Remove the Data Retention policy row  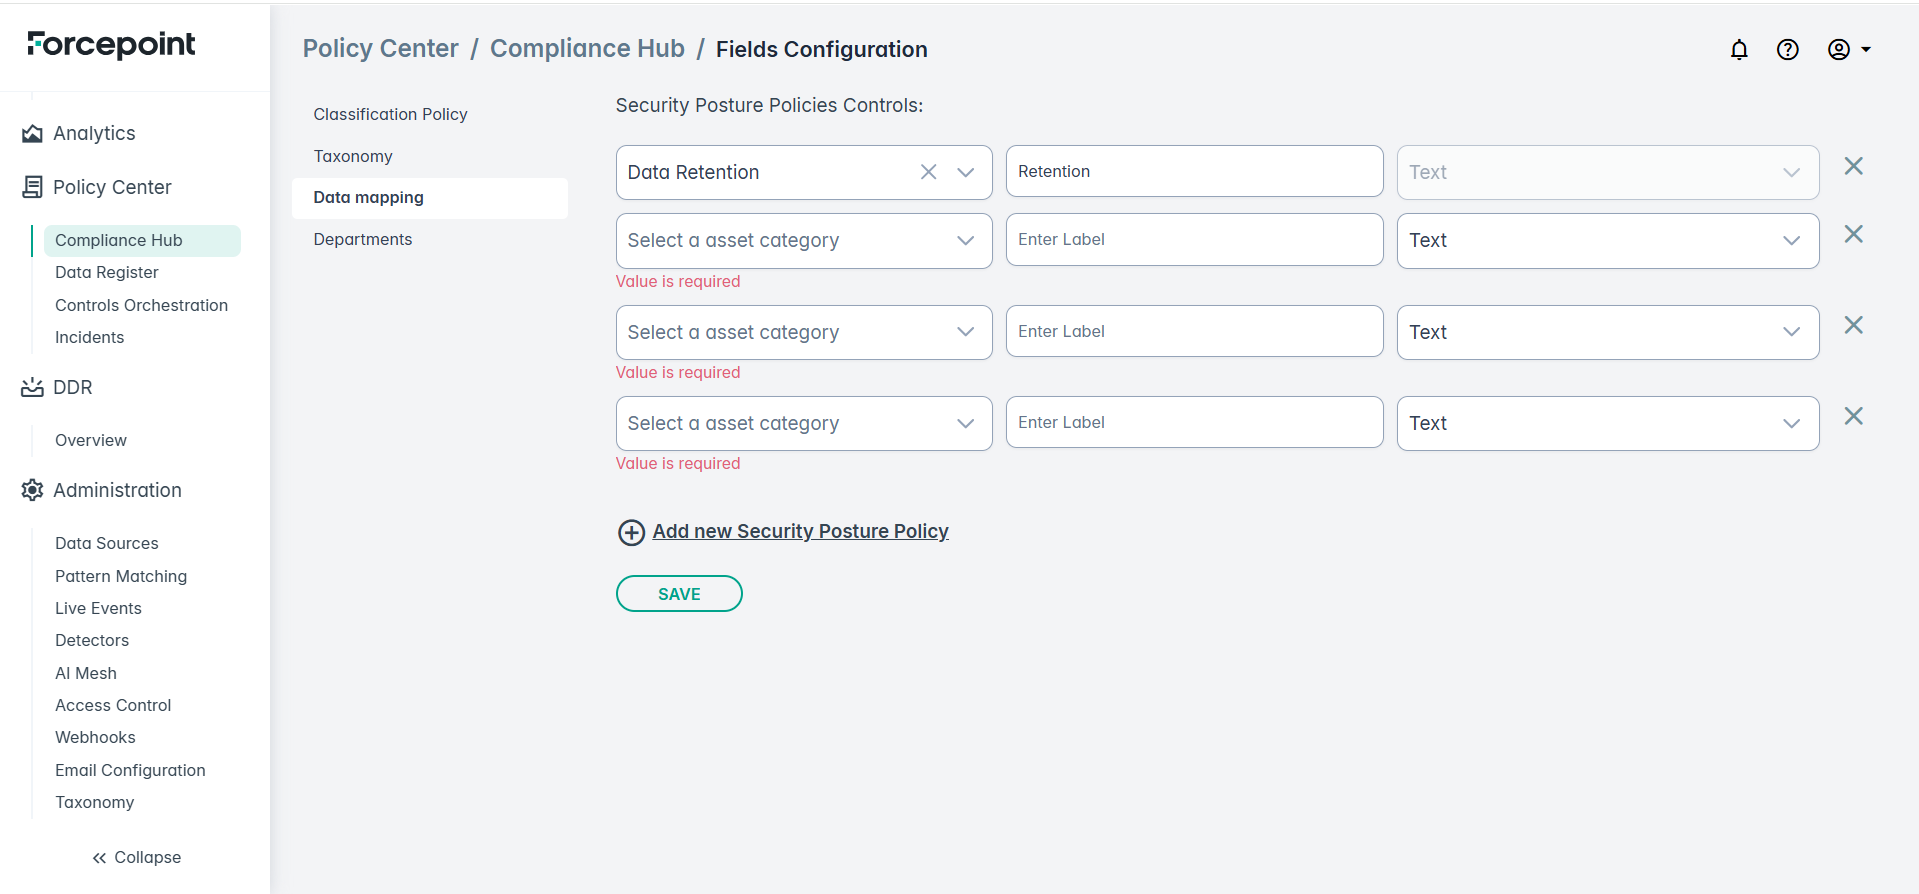tap(1853, 167)
